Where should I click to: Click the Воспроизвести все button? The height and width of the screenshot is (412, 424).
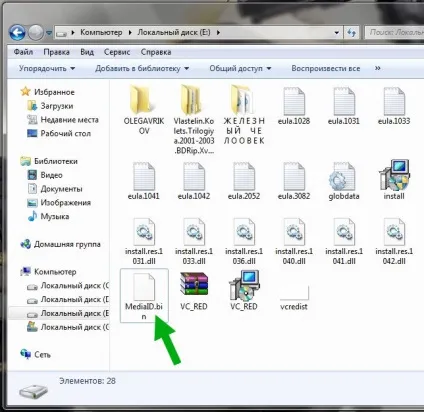[x=326, y=68]
